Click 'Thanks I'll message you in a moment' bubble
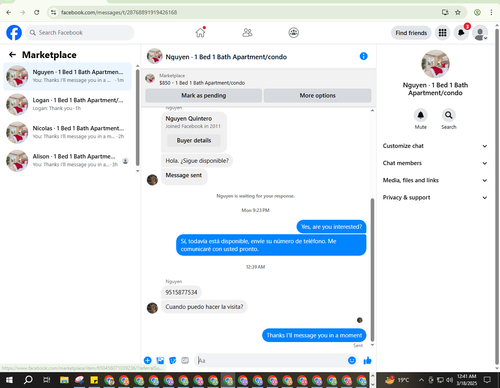 click(314, 335)
